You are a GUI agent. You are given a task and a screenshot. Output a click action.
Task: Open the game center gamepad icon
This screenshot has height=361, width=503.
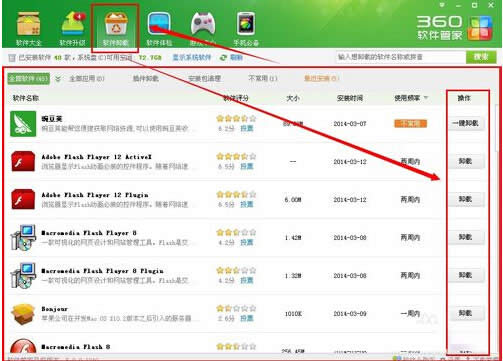203,24
